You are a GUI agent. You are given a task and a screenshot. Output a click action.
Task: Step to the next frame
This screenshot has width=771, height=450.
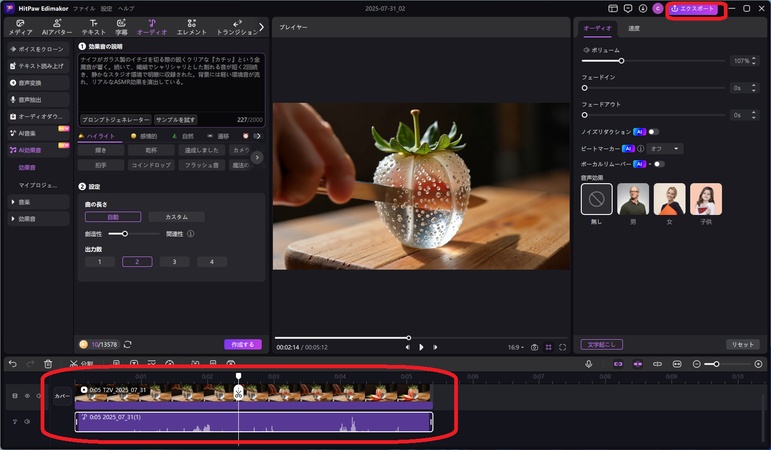click(x=435, y=347)
